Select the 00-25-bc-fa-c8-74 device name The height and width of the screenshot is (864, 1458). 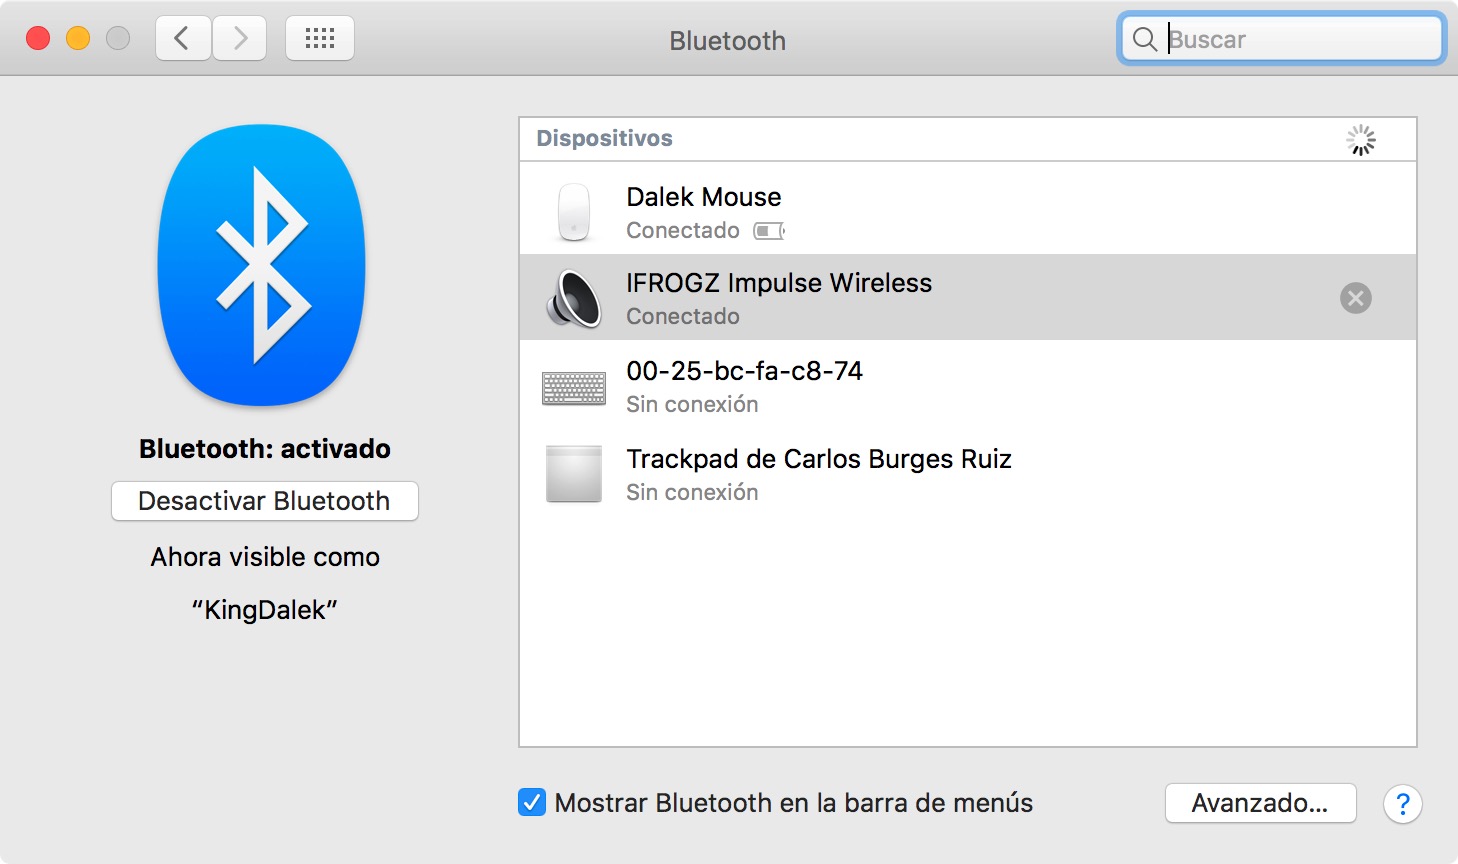[745, 371]
